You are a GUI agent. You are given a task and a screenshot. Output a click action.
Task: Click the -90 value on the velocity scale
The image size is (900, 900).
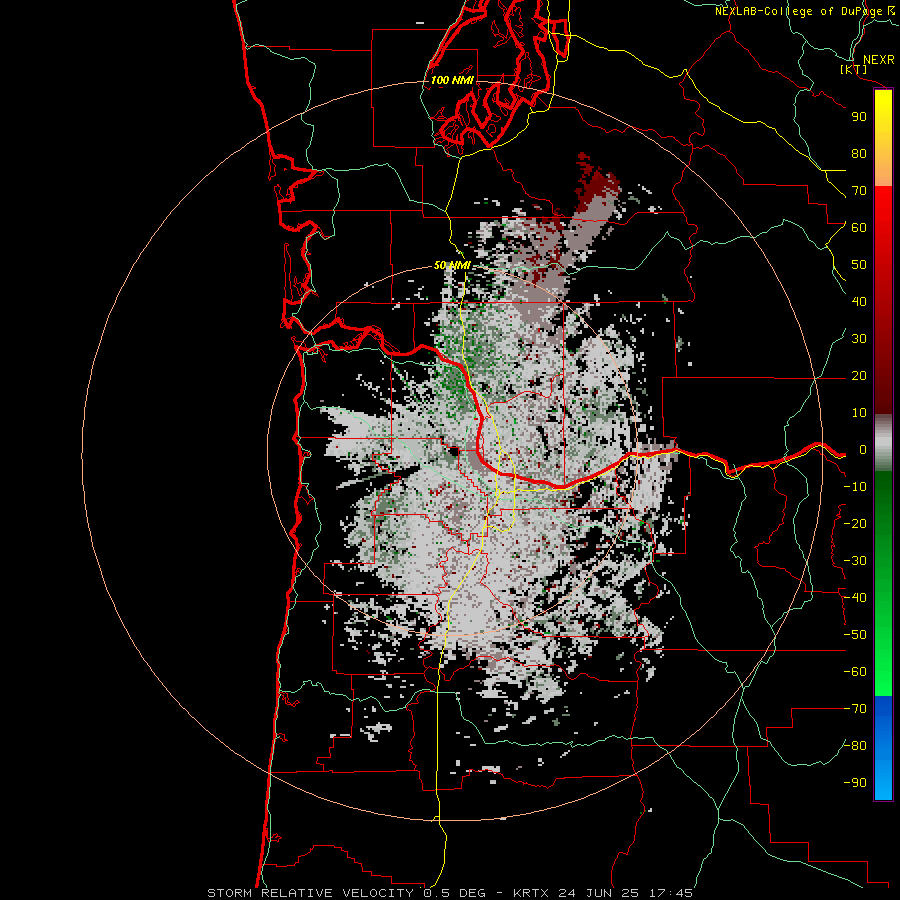(855, 783)
